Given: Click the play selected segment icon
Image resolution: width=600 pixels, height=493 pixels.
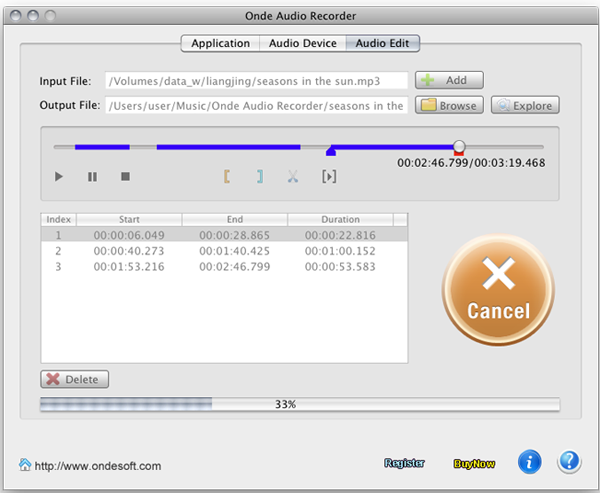Looking at the screenshot, I should pos(329,177).
